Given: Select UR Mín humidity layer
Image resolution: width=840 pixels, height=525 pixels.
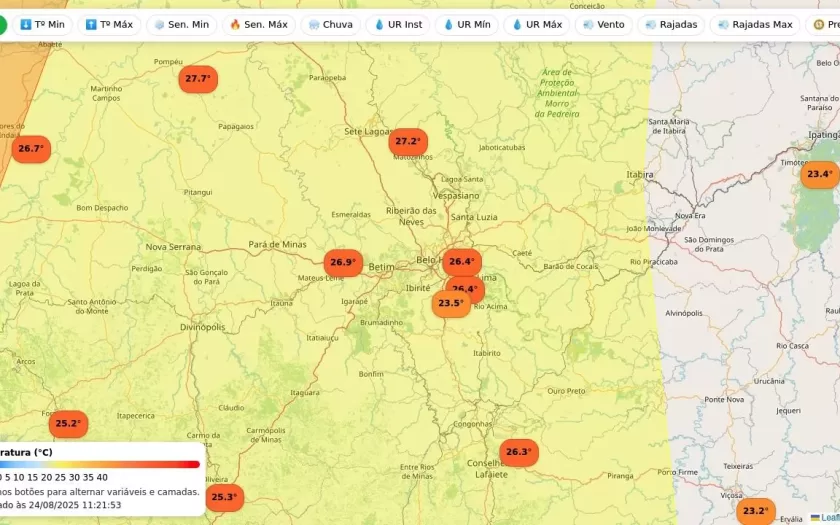Looking at the screenshot, I should pos(466,24).
